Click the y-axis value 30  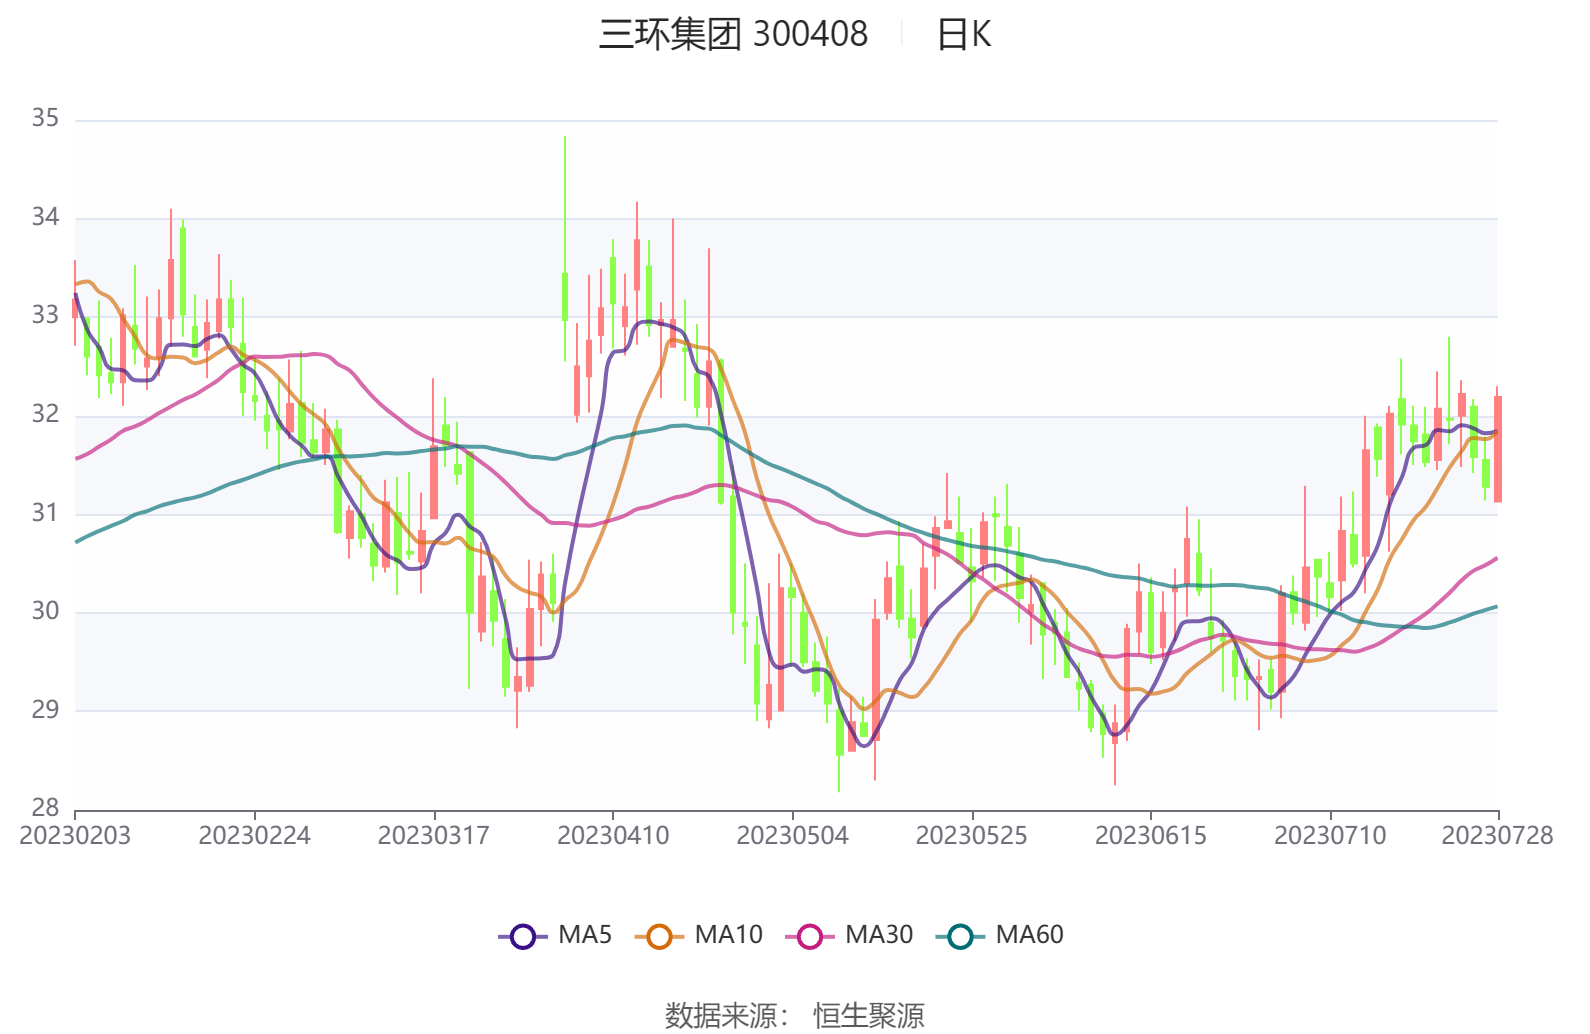tap(45, 611)
